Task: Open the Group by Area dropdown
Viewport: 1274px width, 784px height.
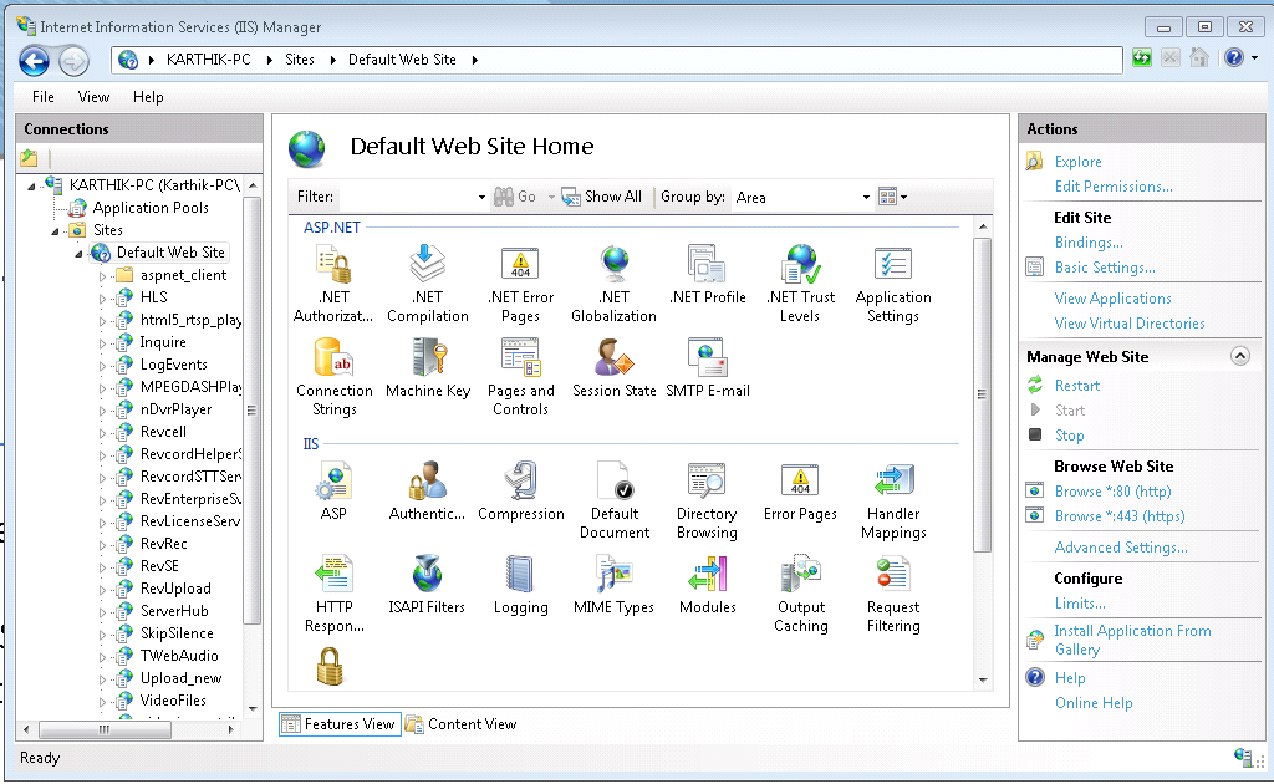Action: [x=804, y=197]
